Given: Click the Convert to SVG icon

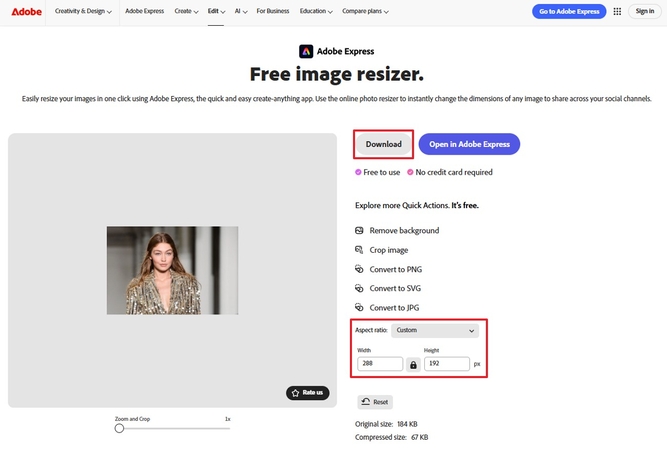Looking at the screenshot, I should 359,288.
